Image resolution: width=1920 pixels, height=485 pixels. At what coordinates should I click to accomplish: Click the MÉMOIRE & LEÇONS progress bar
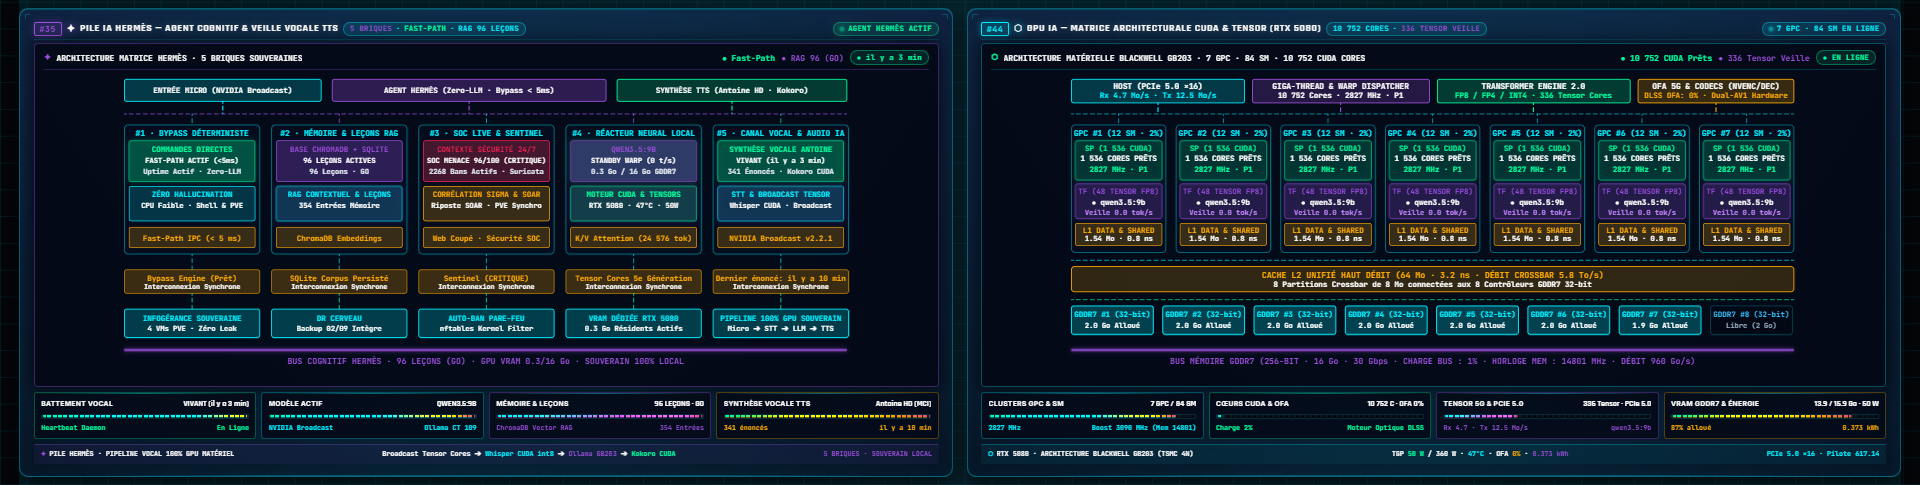pos(600,416)
